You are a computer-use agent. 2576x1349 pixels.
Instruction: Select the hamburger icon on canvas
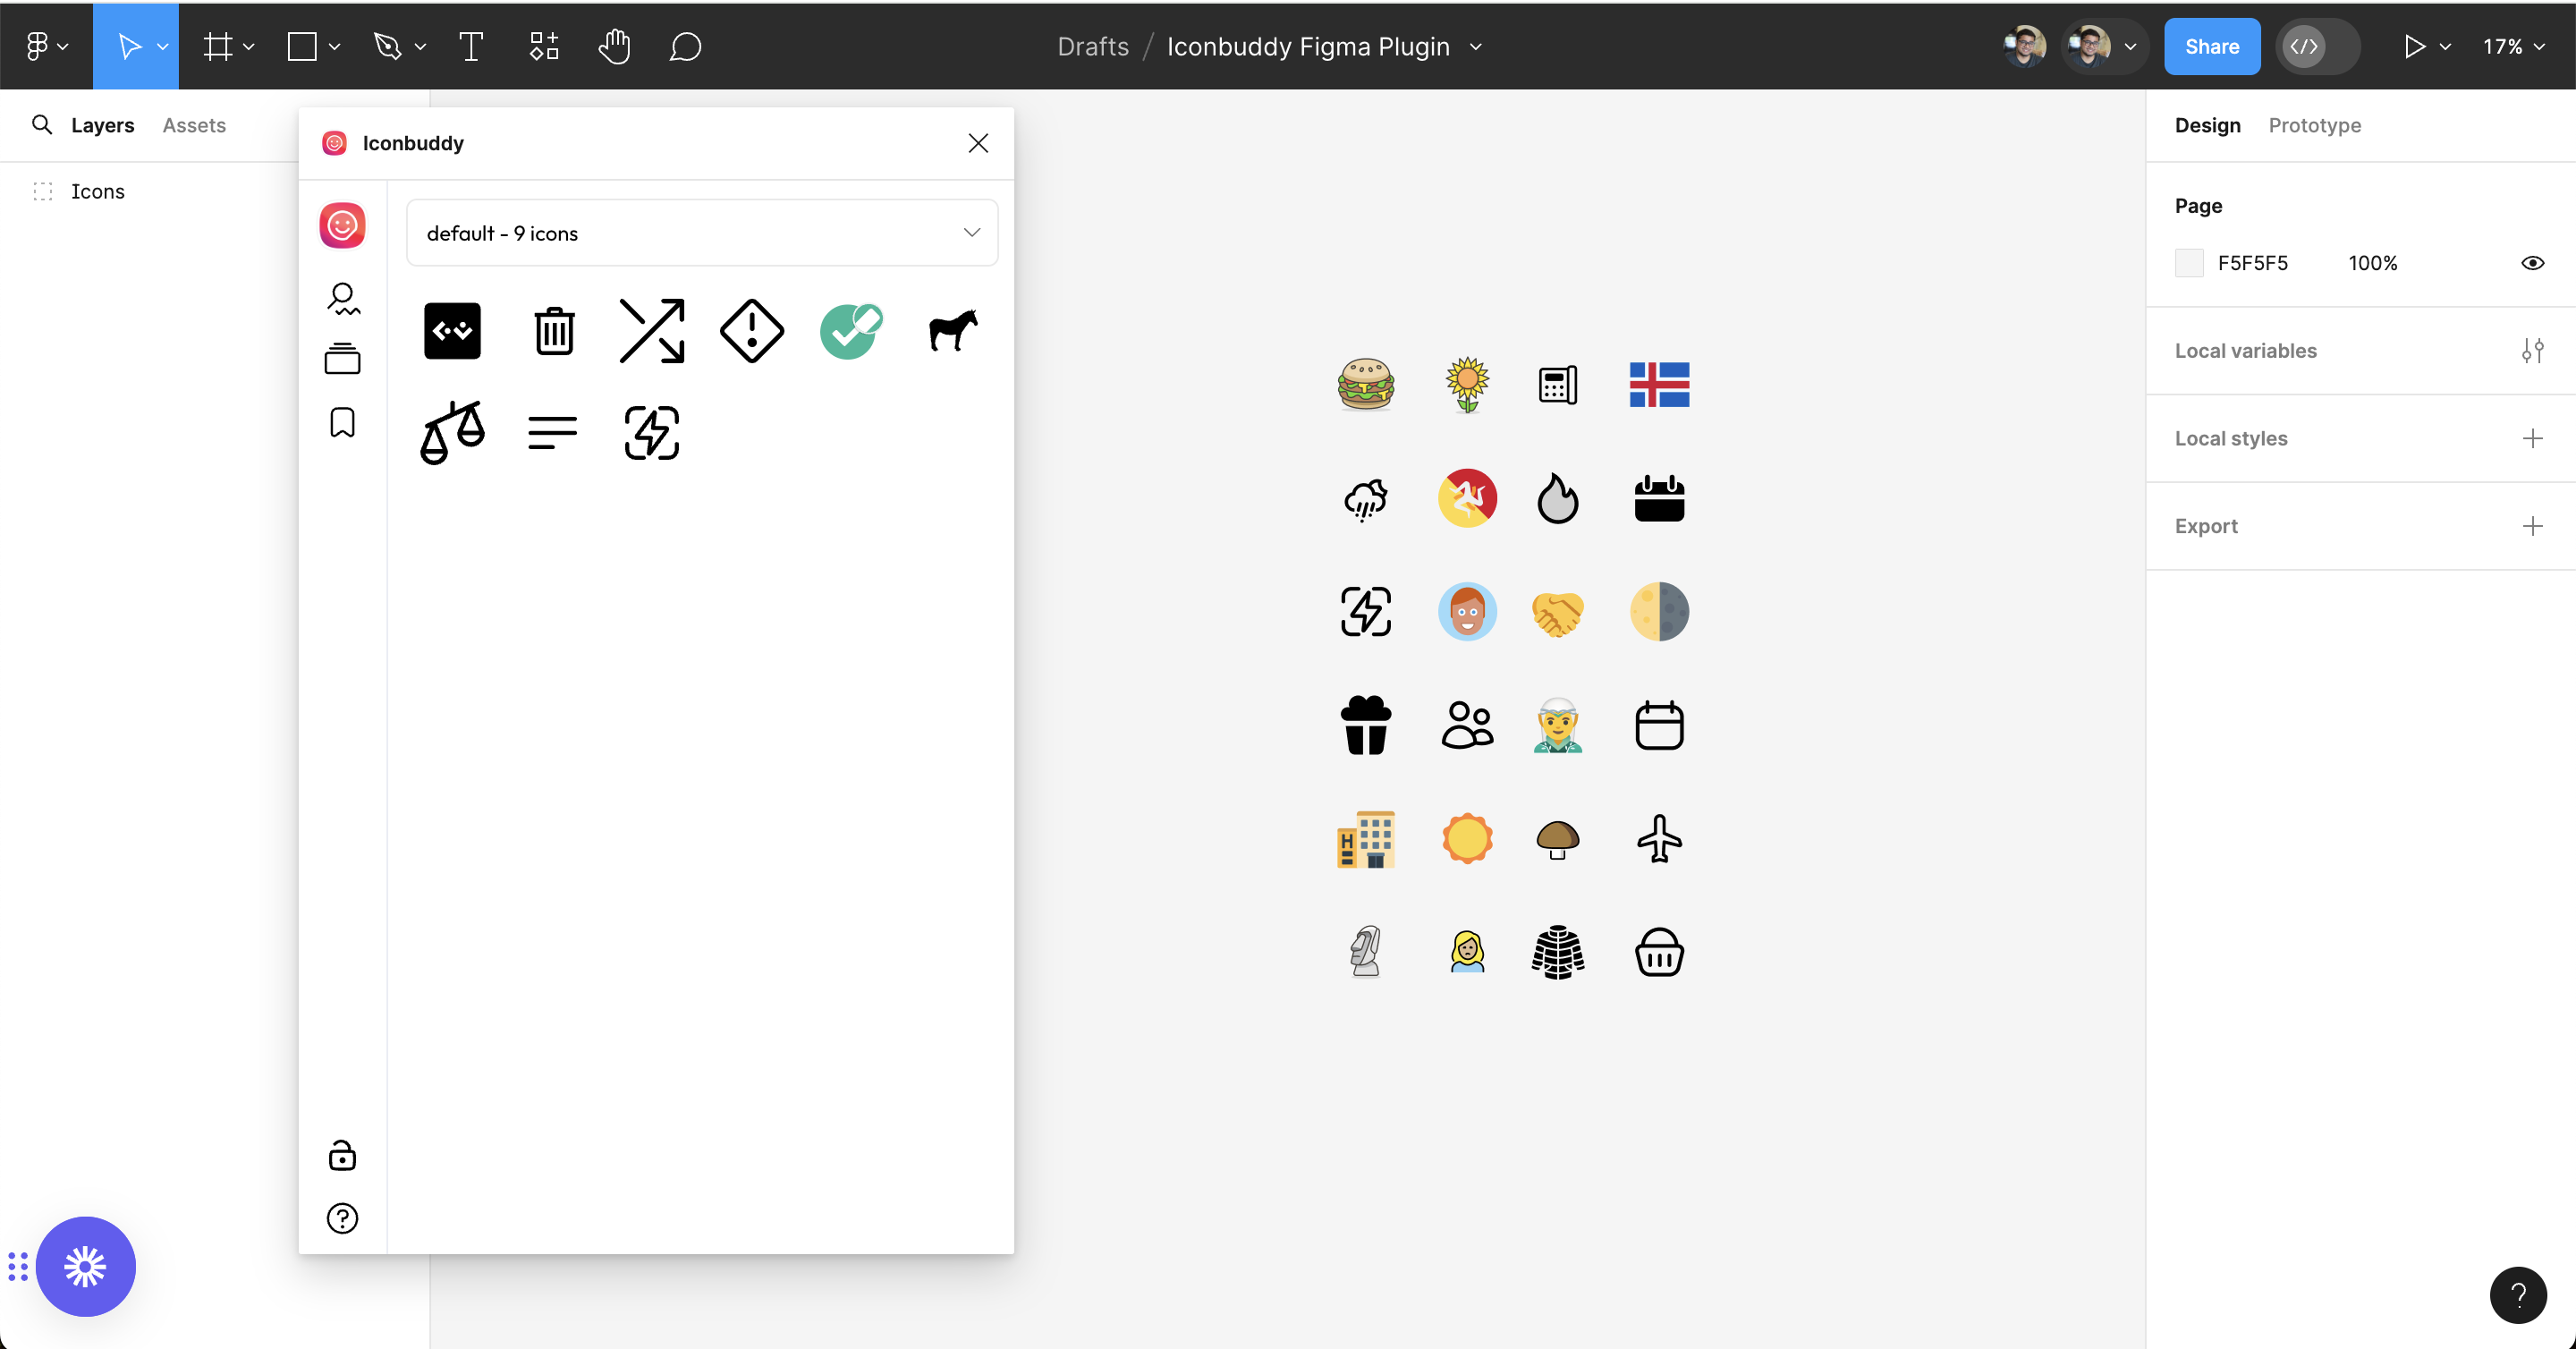tap(1365, 385)
